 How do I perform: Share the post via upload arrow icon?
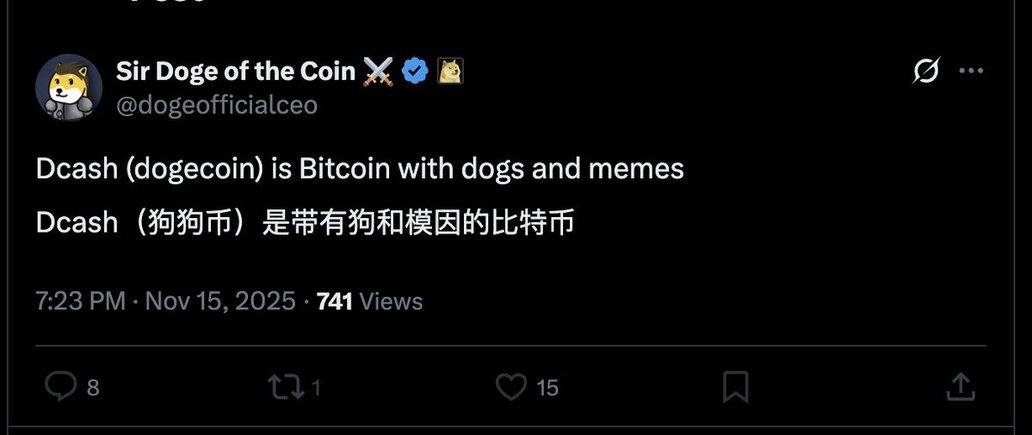[x=960, y=387]
